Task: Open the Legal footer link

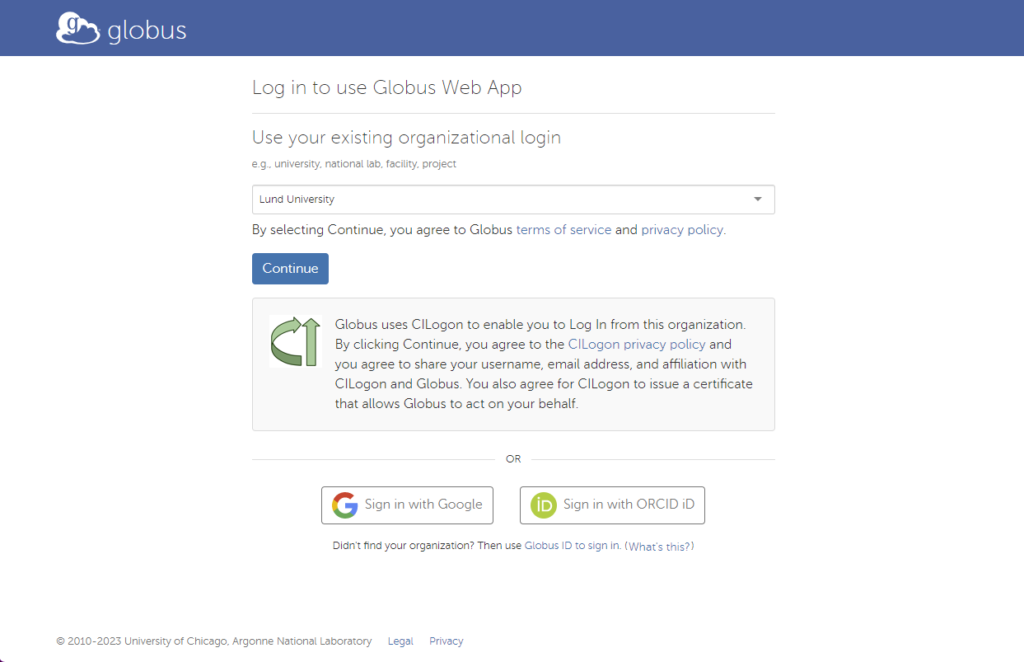Action: [x=400, y=641]
